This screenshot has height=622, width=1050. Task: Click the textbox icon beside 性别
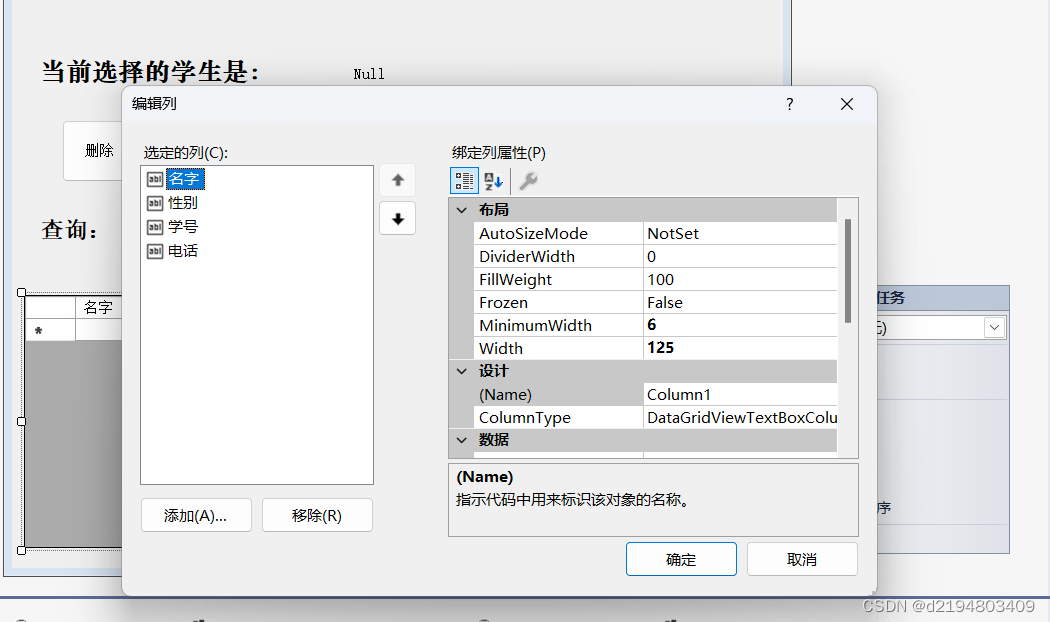click(154, 203)
